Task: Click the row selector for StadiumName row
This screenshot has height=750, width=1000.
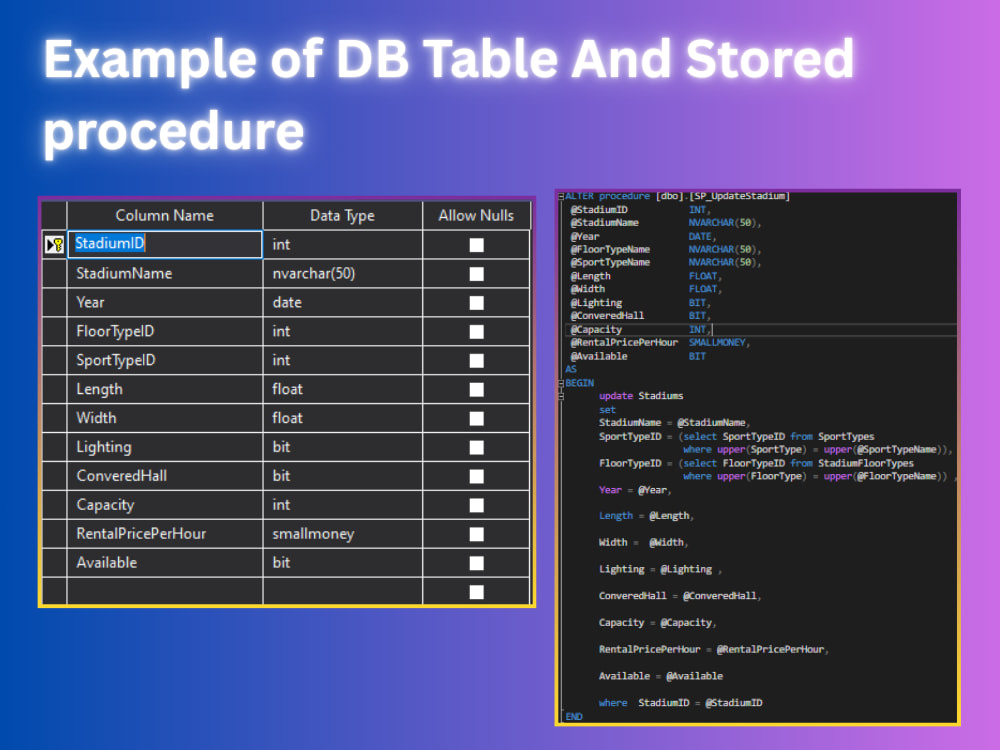Action: coord(55,274)
